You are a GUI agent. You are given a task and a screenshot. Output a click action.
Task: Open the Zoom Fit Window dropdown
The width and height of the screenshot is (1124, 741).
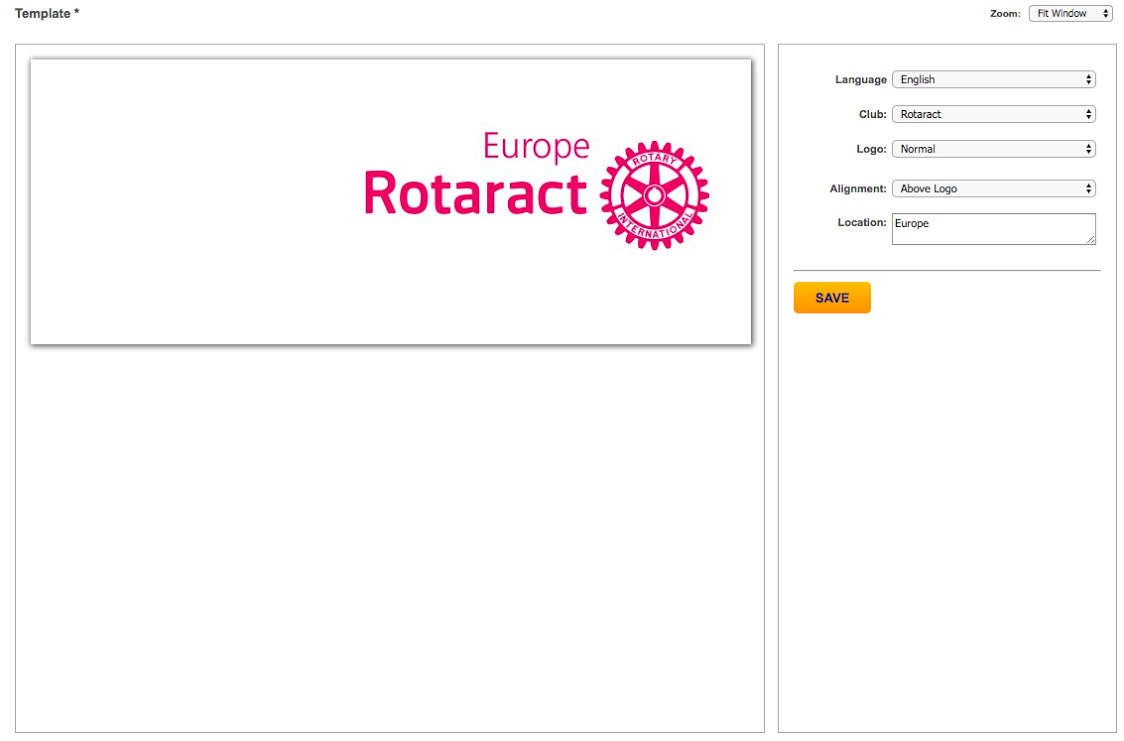1070,14
